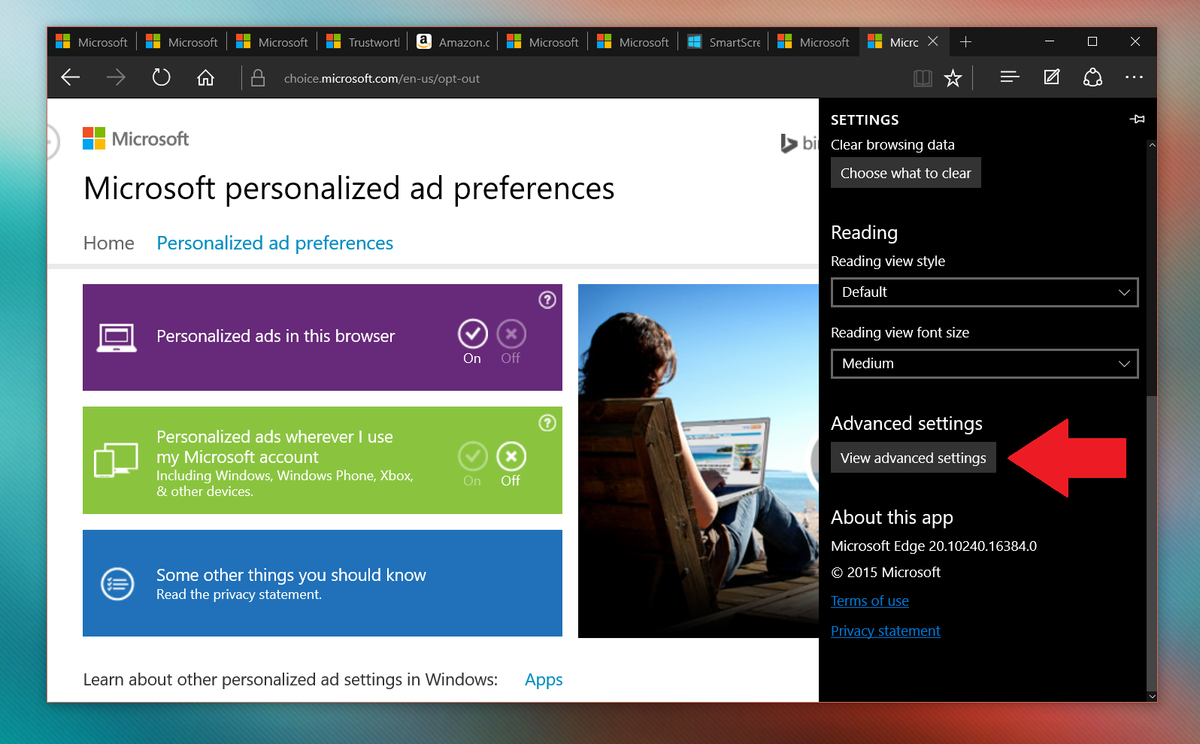This screenshot has width=1200, height=744.
Task: Click the help question mark on purple banner
Action: pos(547,299)
